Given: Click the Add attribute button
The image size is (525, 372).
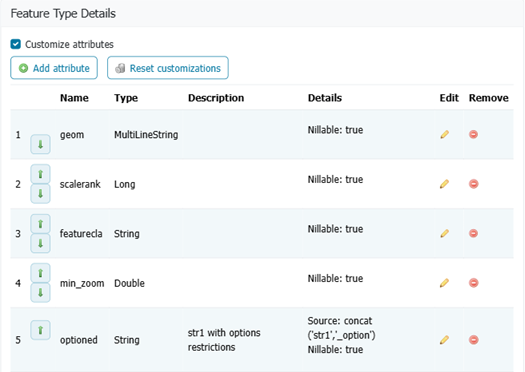Looking at the screenshot, I should coord(54,68).
